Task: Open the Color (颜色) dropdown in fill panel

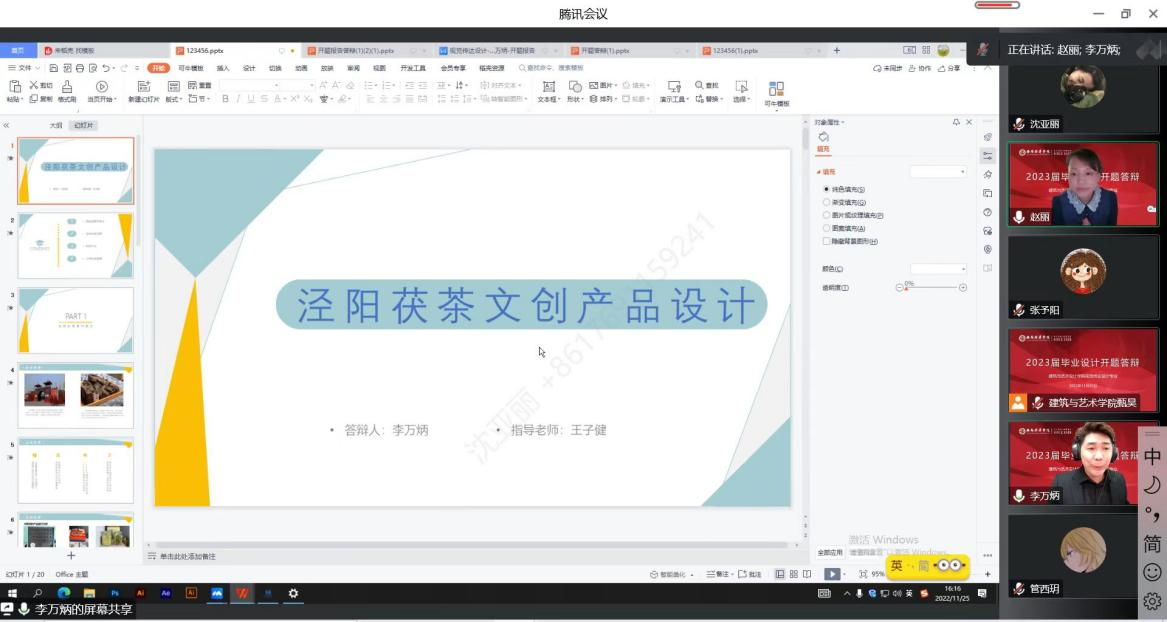Action: tap(938, 269)
